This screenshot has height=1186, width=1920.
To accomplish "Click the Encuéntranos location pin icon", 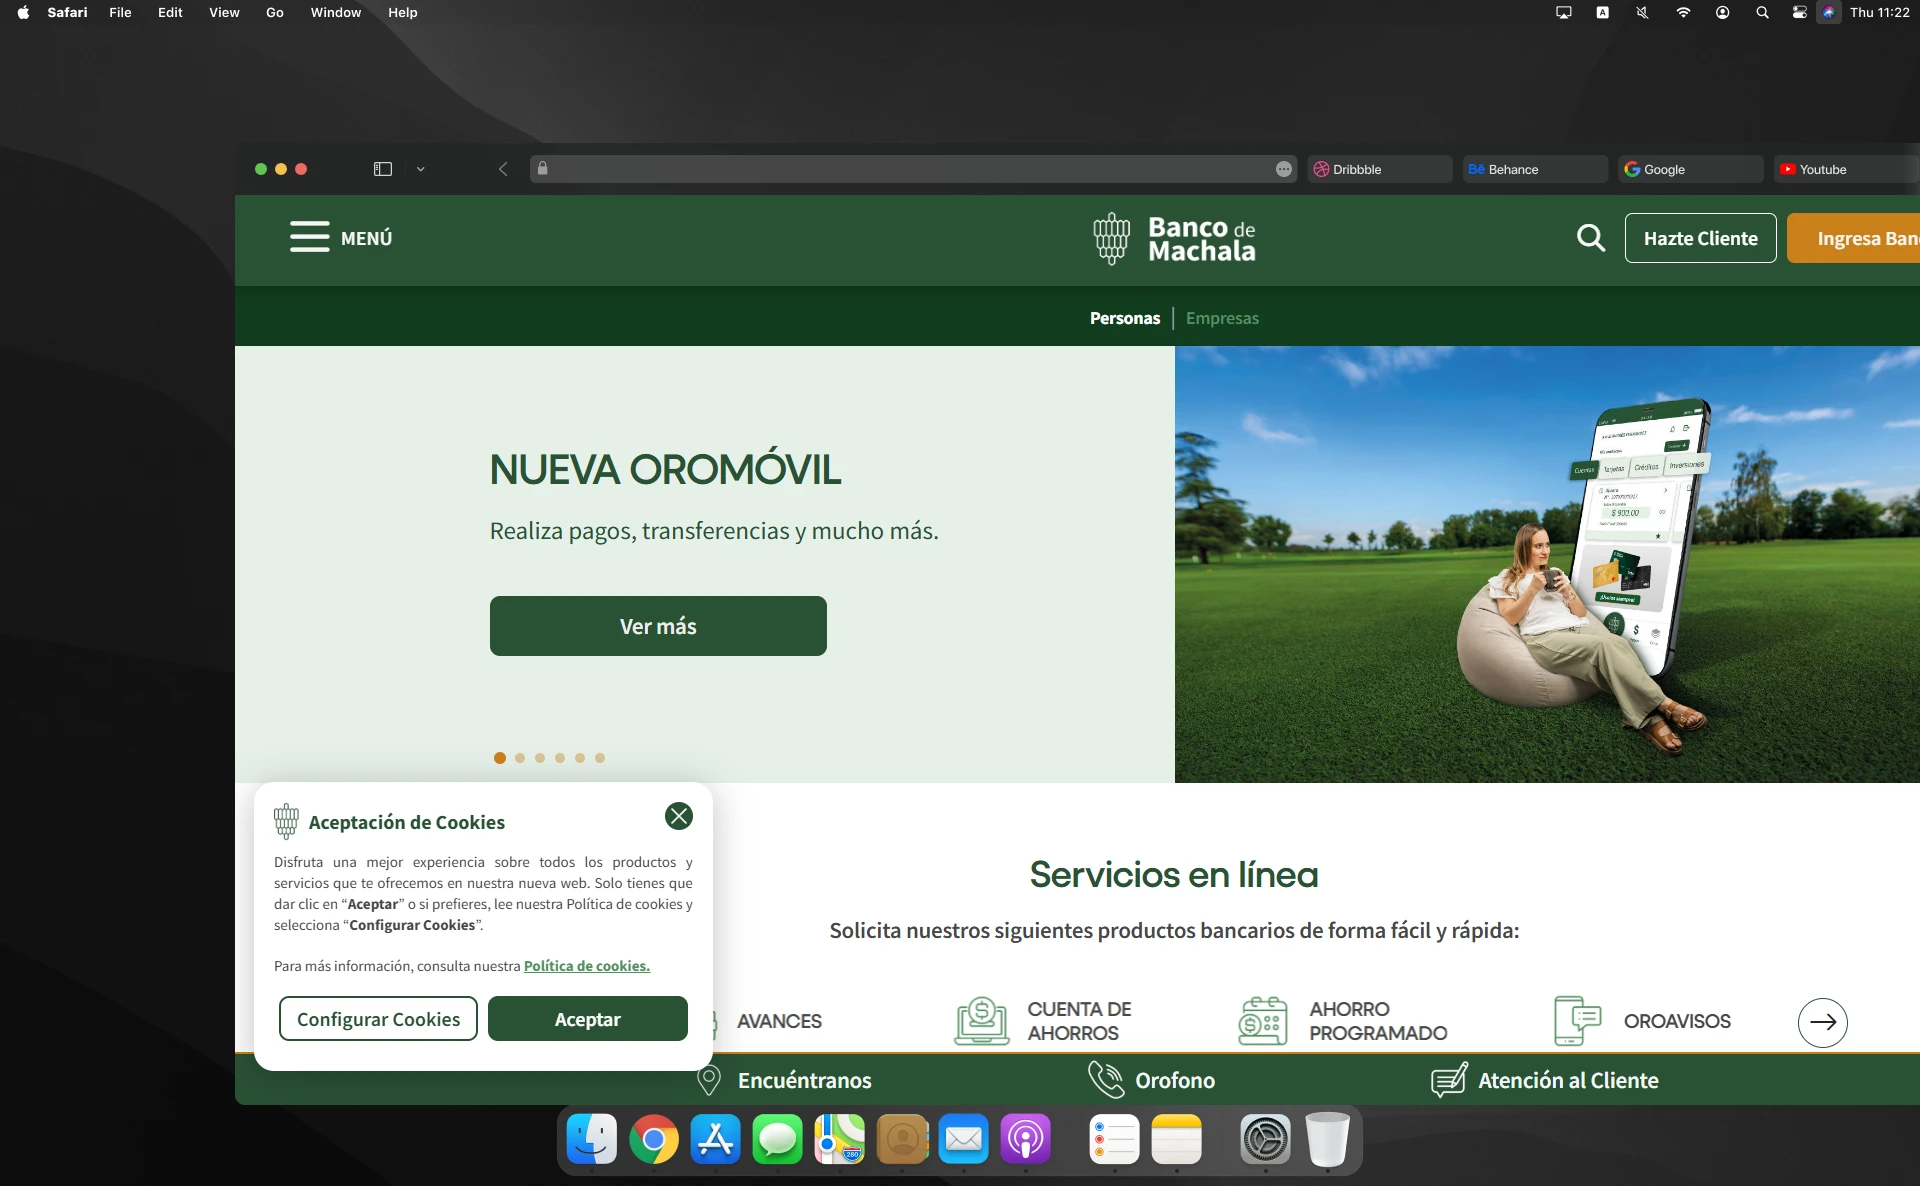I will tap(709, 1080).
